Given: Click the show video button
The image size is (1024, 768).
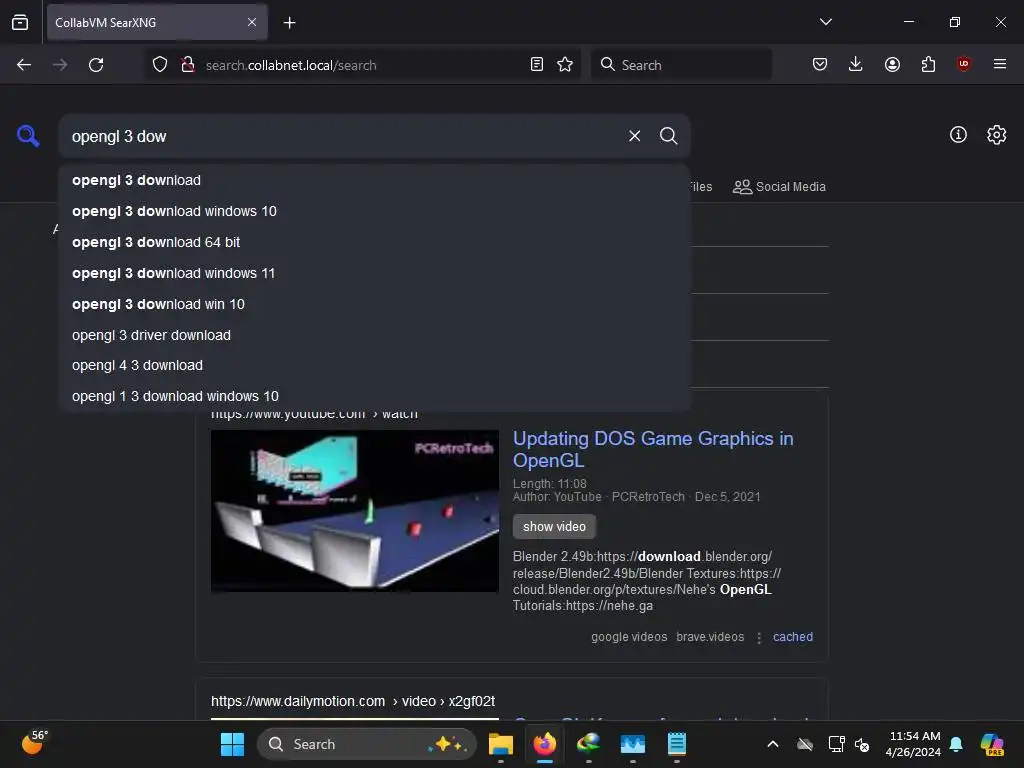Looking at the screenshot, I should coord(554,526).
